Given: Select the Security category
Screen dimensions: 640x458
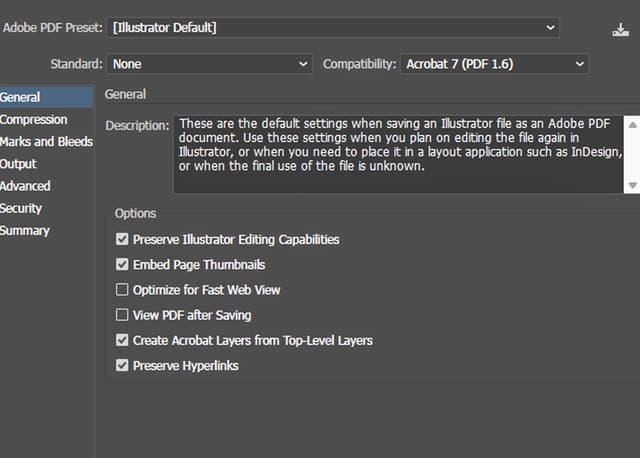Looking at the screenshot, I should coord(21,208).
